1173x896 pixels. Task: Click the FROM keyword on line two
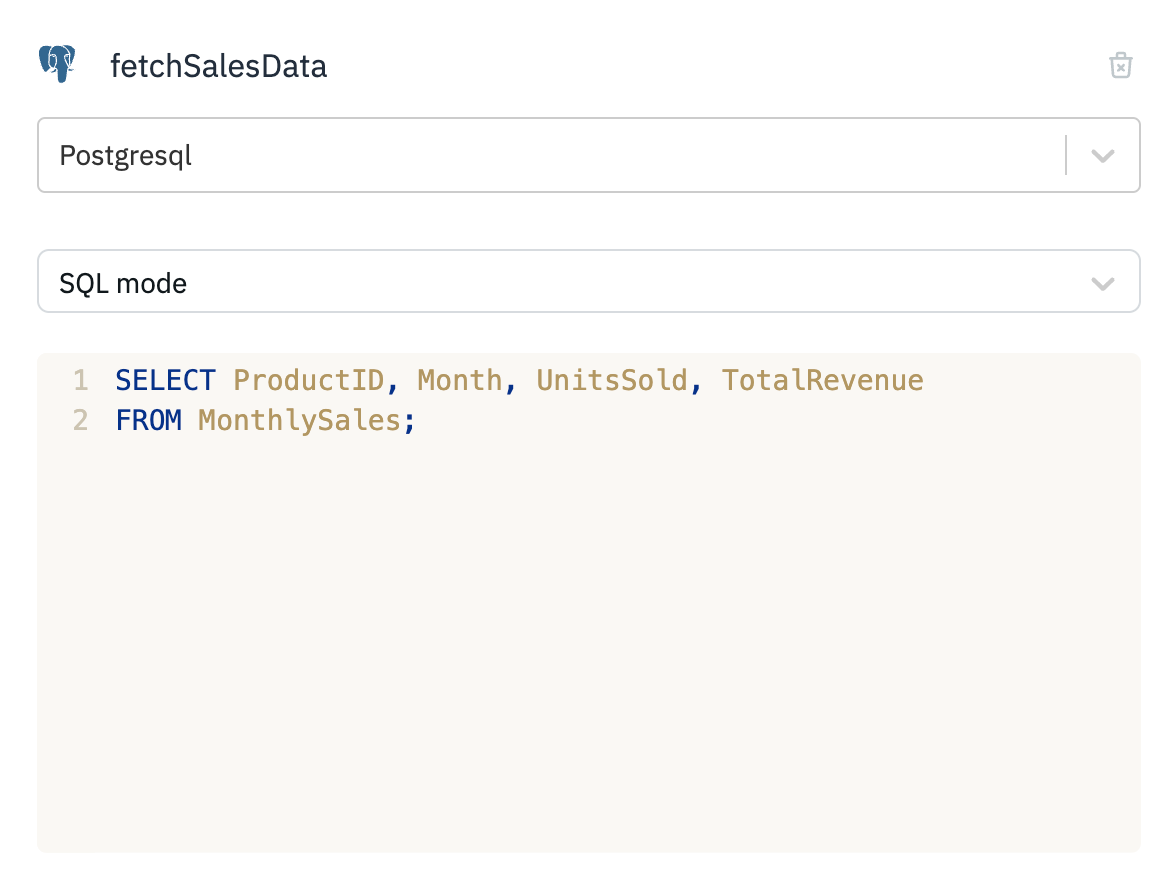tap(148, 421)
